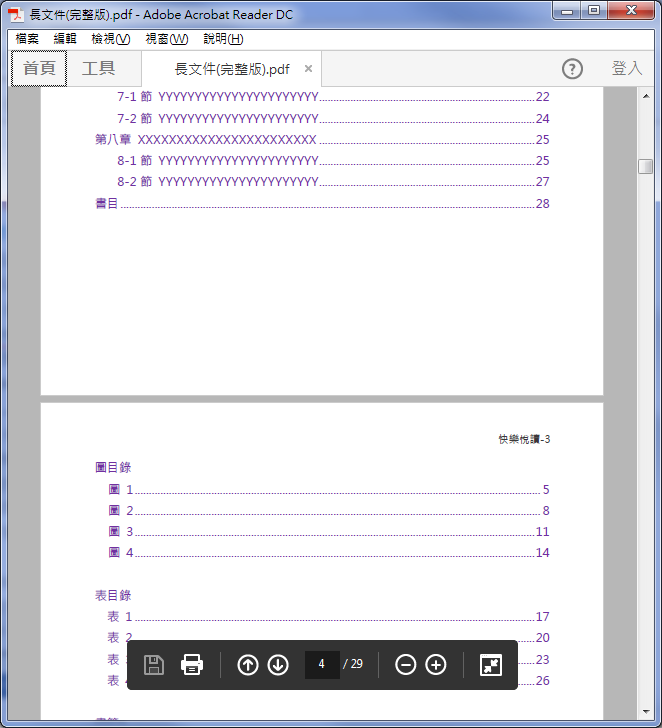662x728 pixels.
Task: Switch to the 首頁 tab
Action: point(39,68)
